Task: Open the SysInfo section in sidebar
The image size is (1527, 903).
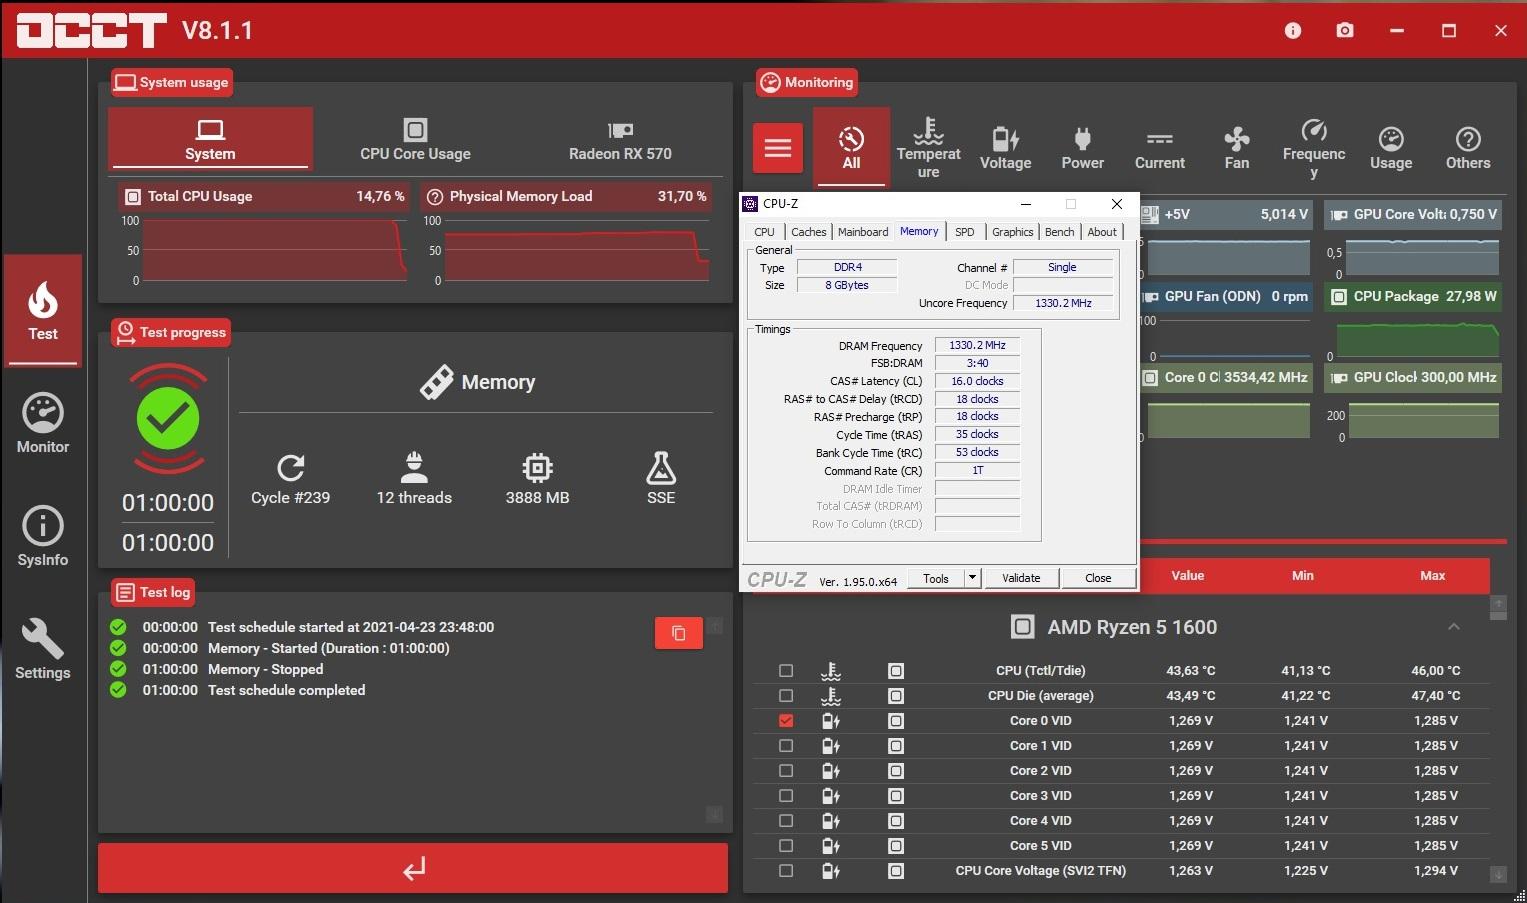Action: point(43,537)
